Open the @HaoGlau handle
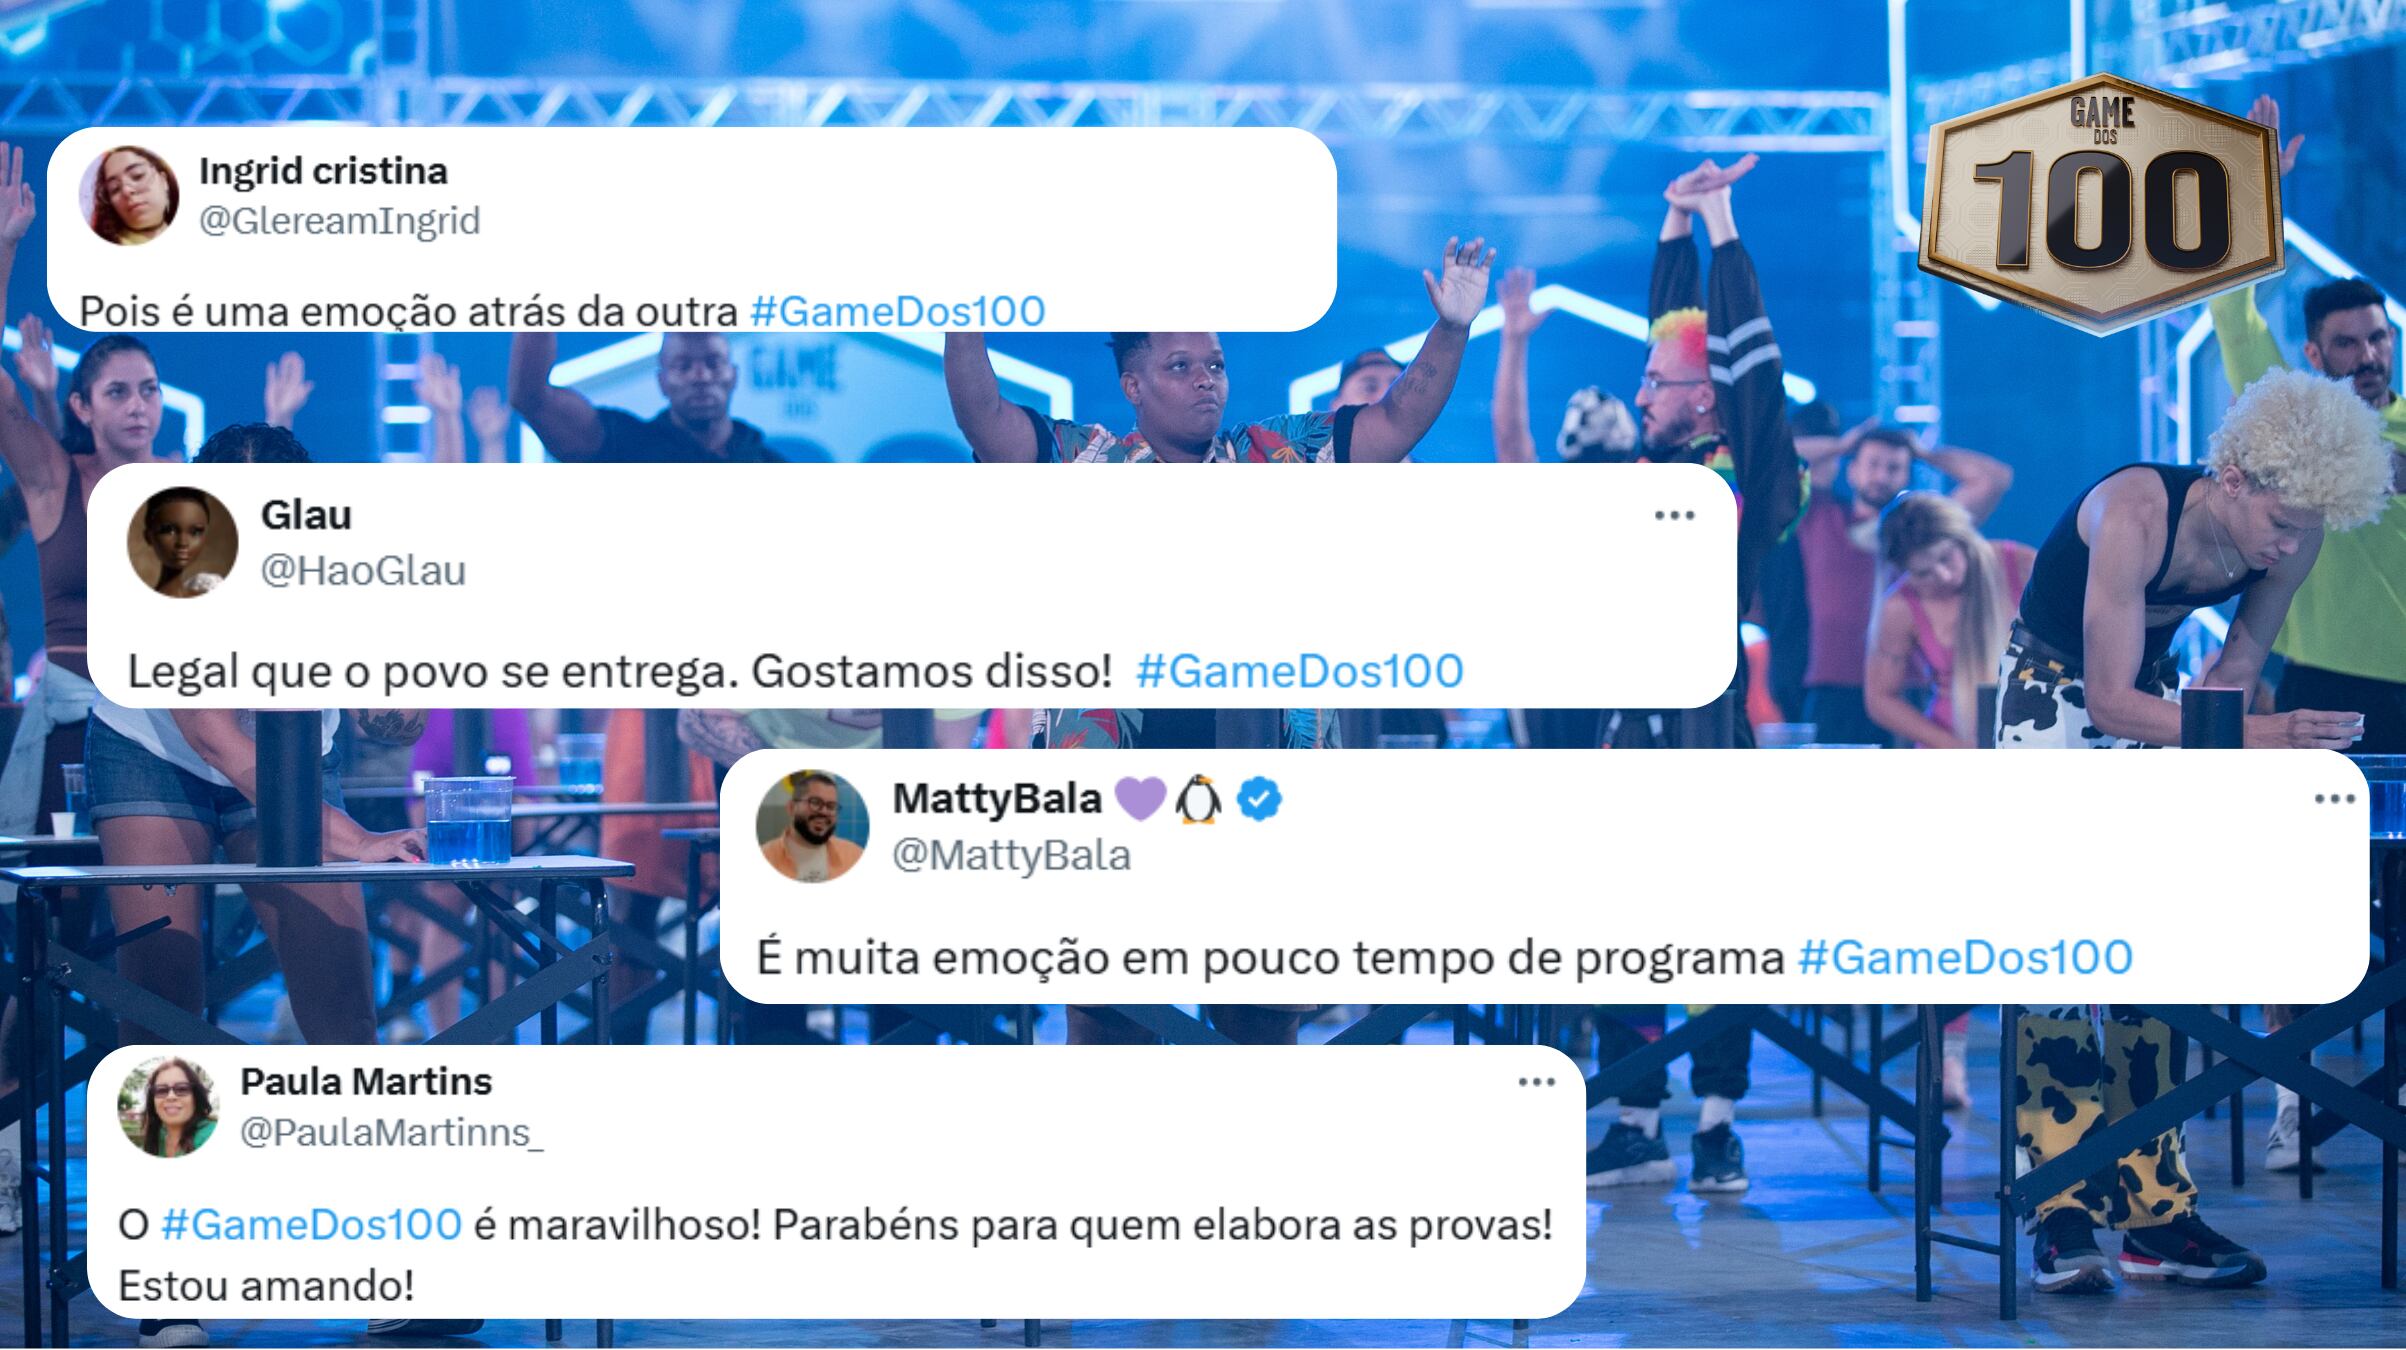Viewport: 2406px width, 1350px height. click(x=363, y=571)
